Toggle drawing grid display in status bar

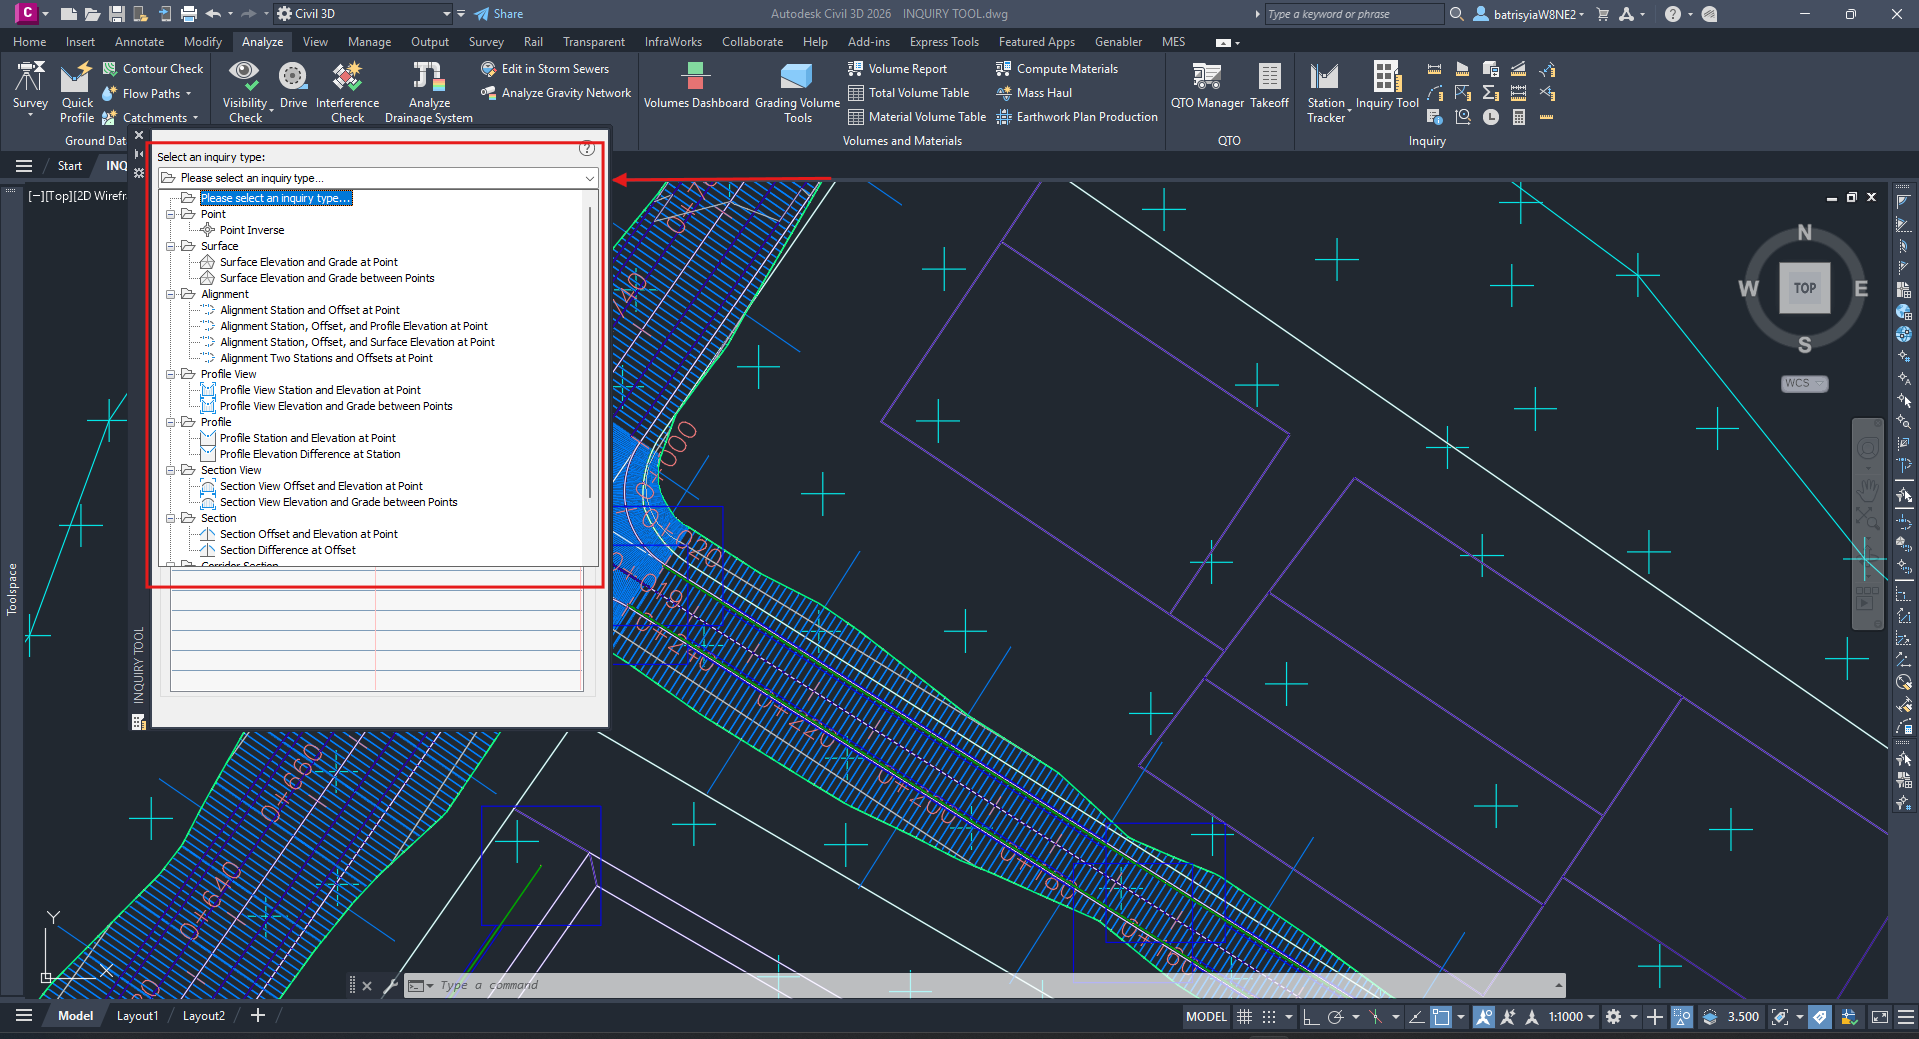[x=1244, y=1017]
